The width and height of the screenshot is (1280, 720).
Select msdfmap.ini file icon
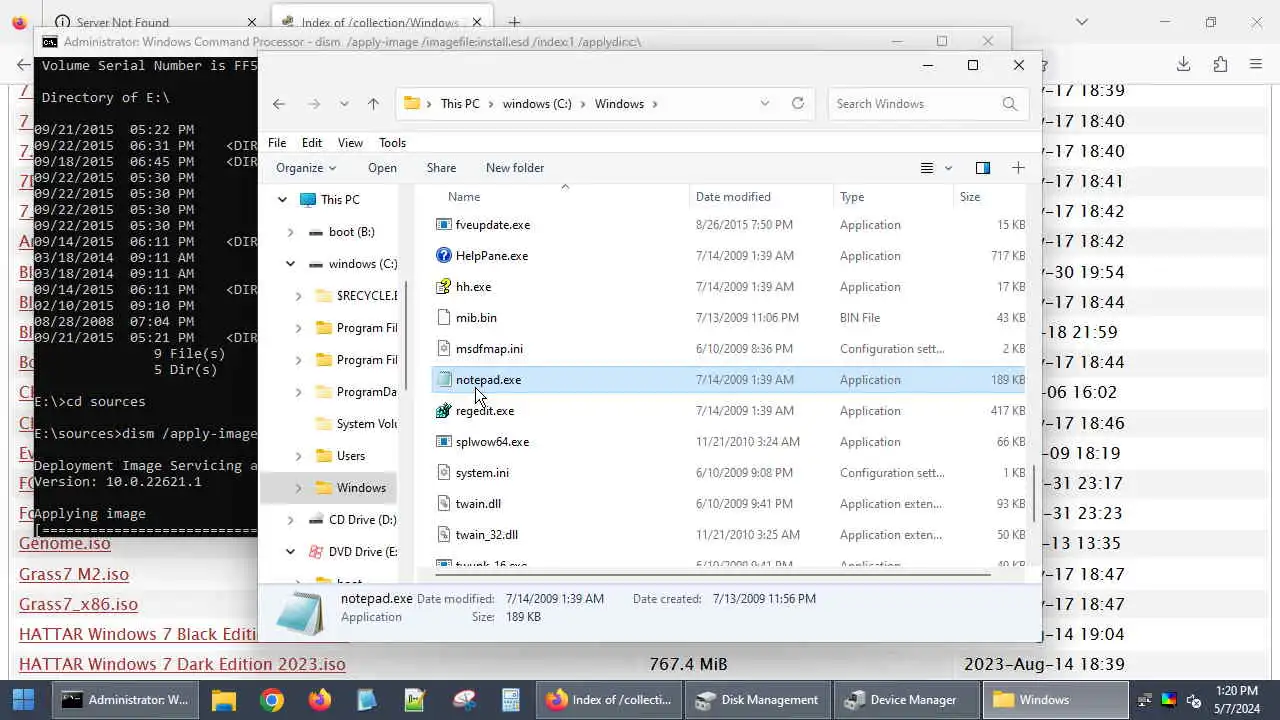click(444, 349)
